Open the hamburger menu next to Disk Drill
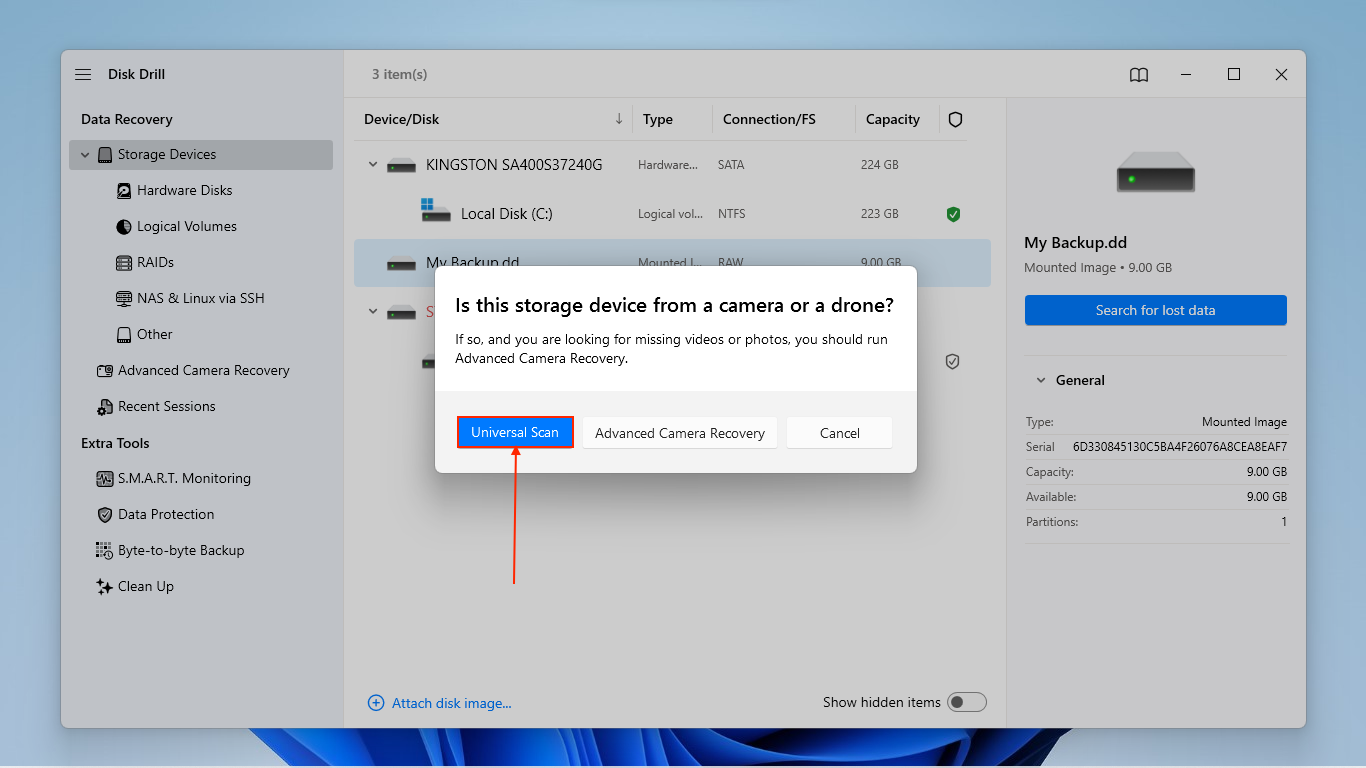The width and height of the screenshot is (1366, 768). [83, 74]
